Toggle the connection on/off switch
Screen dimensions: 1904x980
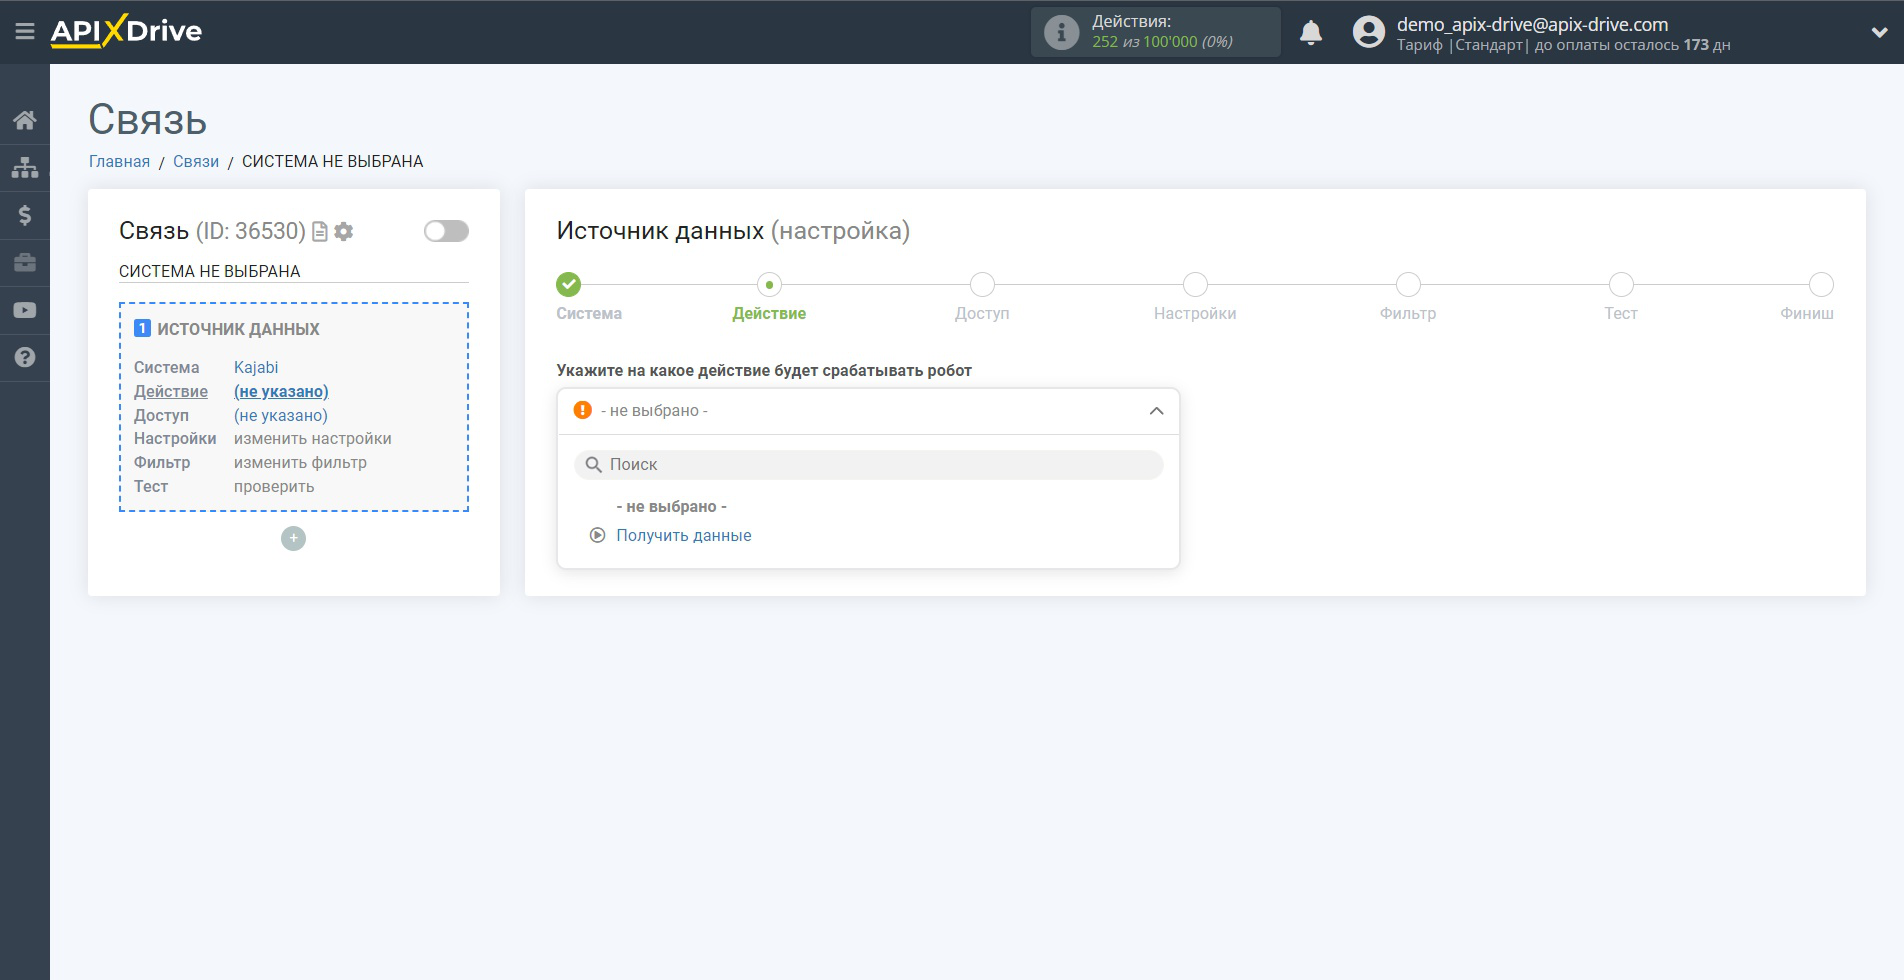tap(446, 231)
